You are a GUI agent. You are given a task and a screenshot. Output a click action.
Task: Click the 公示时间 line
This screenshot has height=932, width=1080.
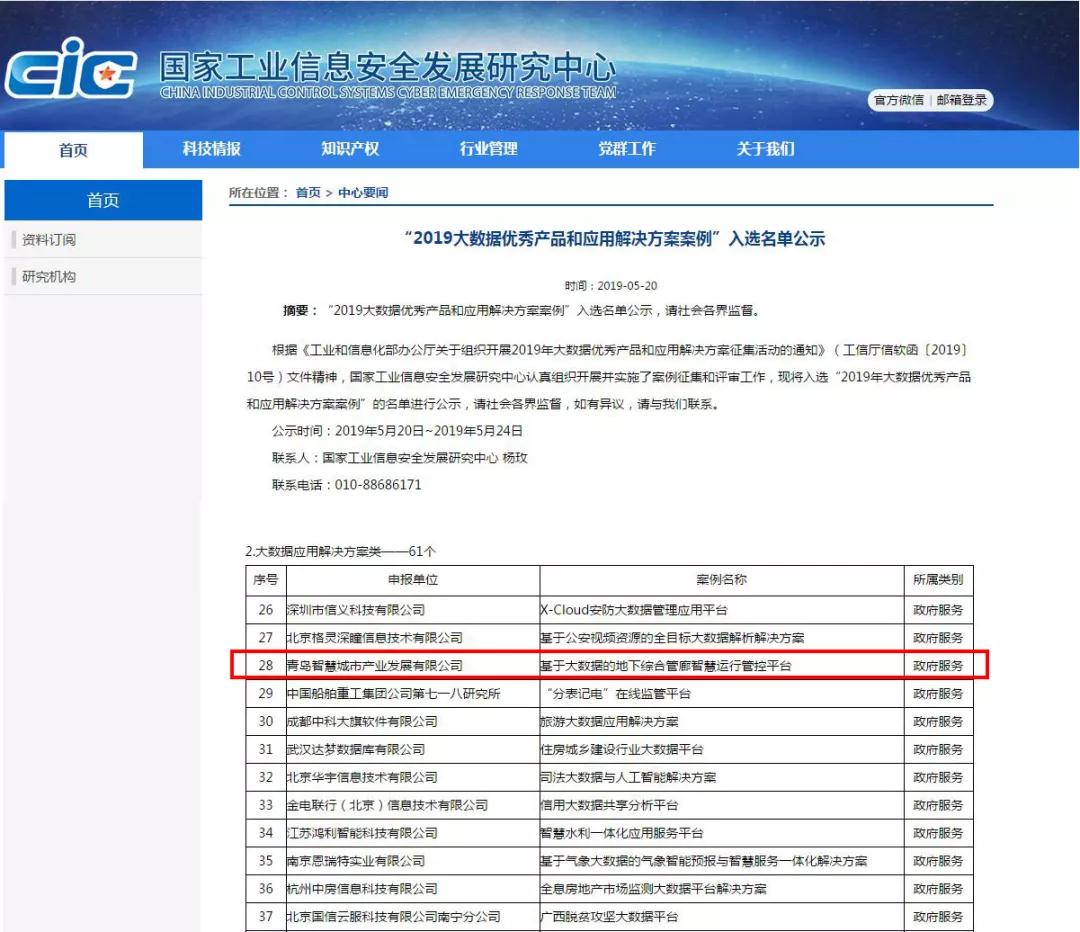tap(397, 431)
